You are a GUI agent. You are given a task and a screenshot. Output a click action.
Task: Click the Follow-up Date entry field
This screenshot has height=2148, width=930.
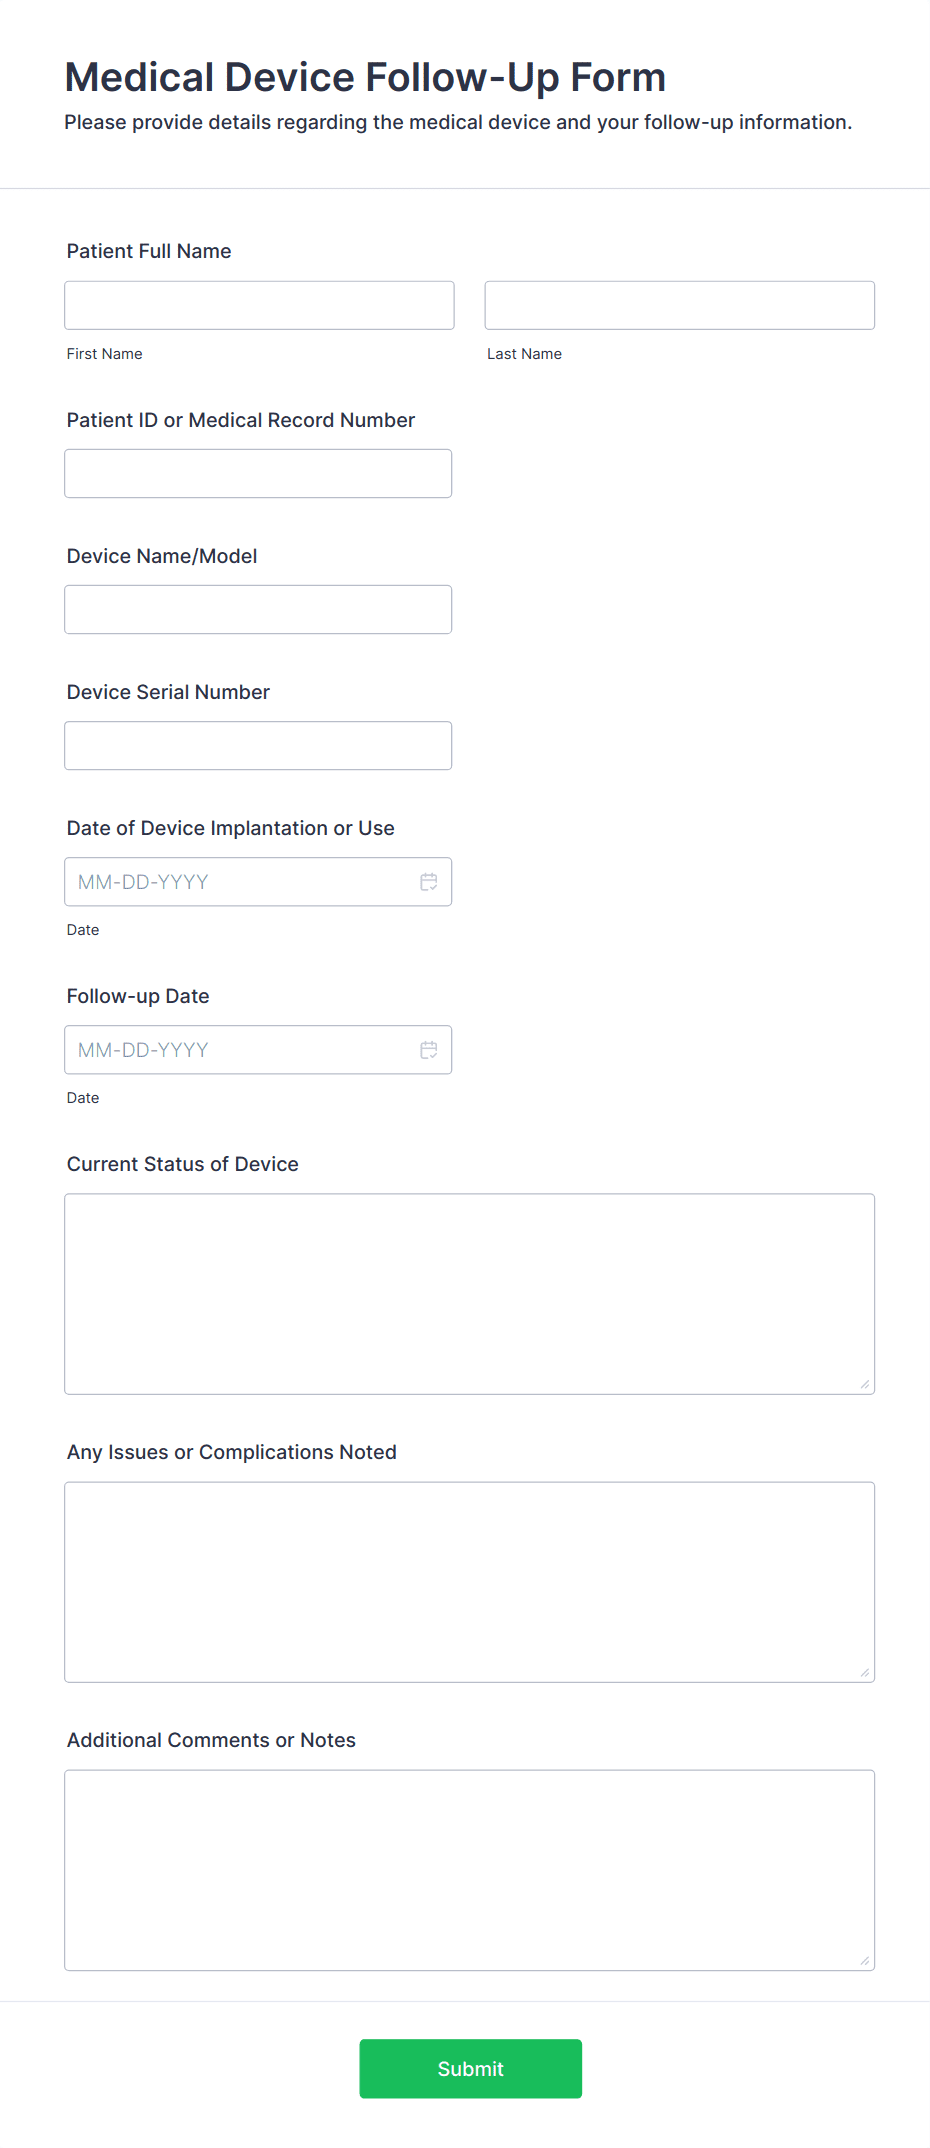(230, 1049)
